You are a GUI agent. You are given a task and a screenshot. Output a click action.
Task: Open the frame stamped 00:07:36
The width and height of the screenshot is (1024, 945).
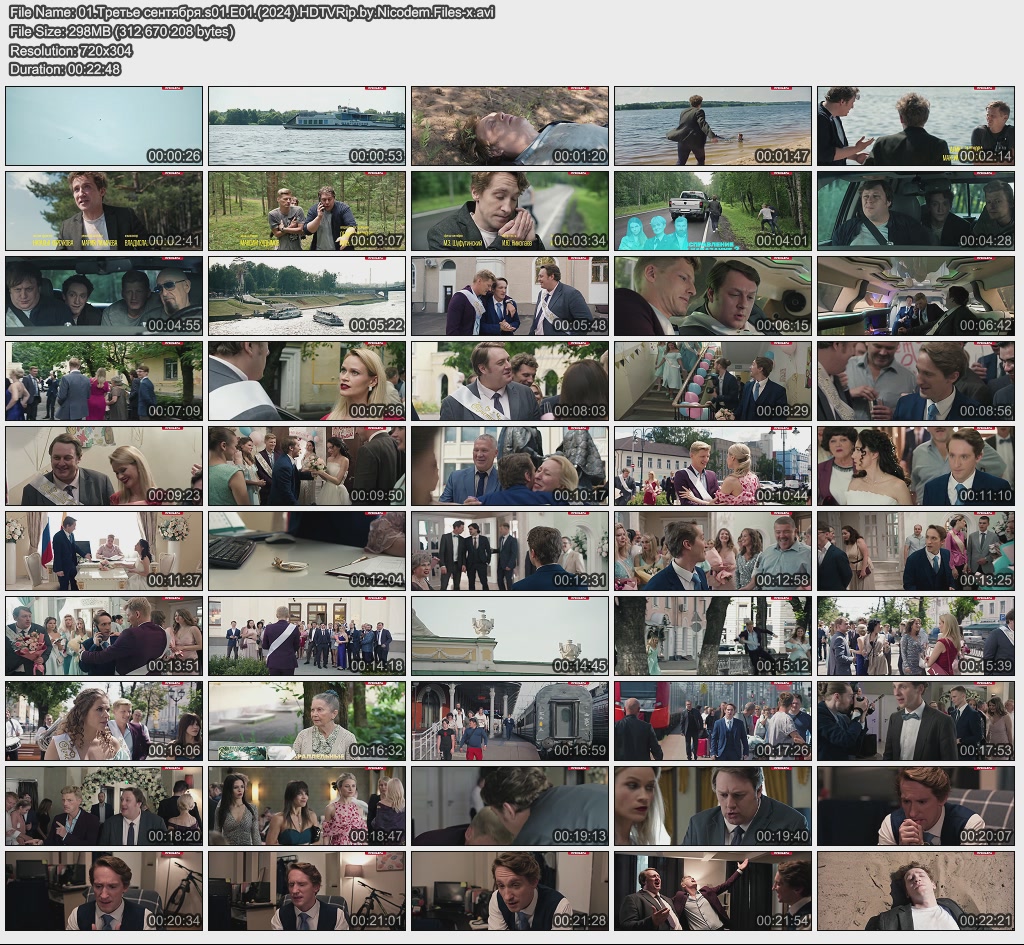coord(307,381)
